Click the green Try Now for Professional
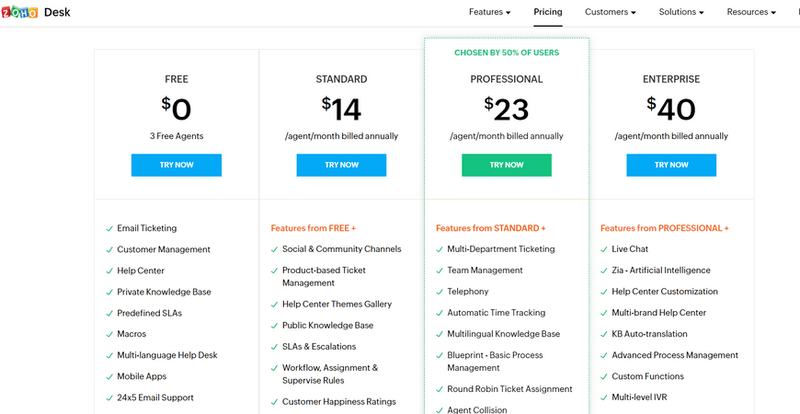800x414 pixels. click(507, 165)
